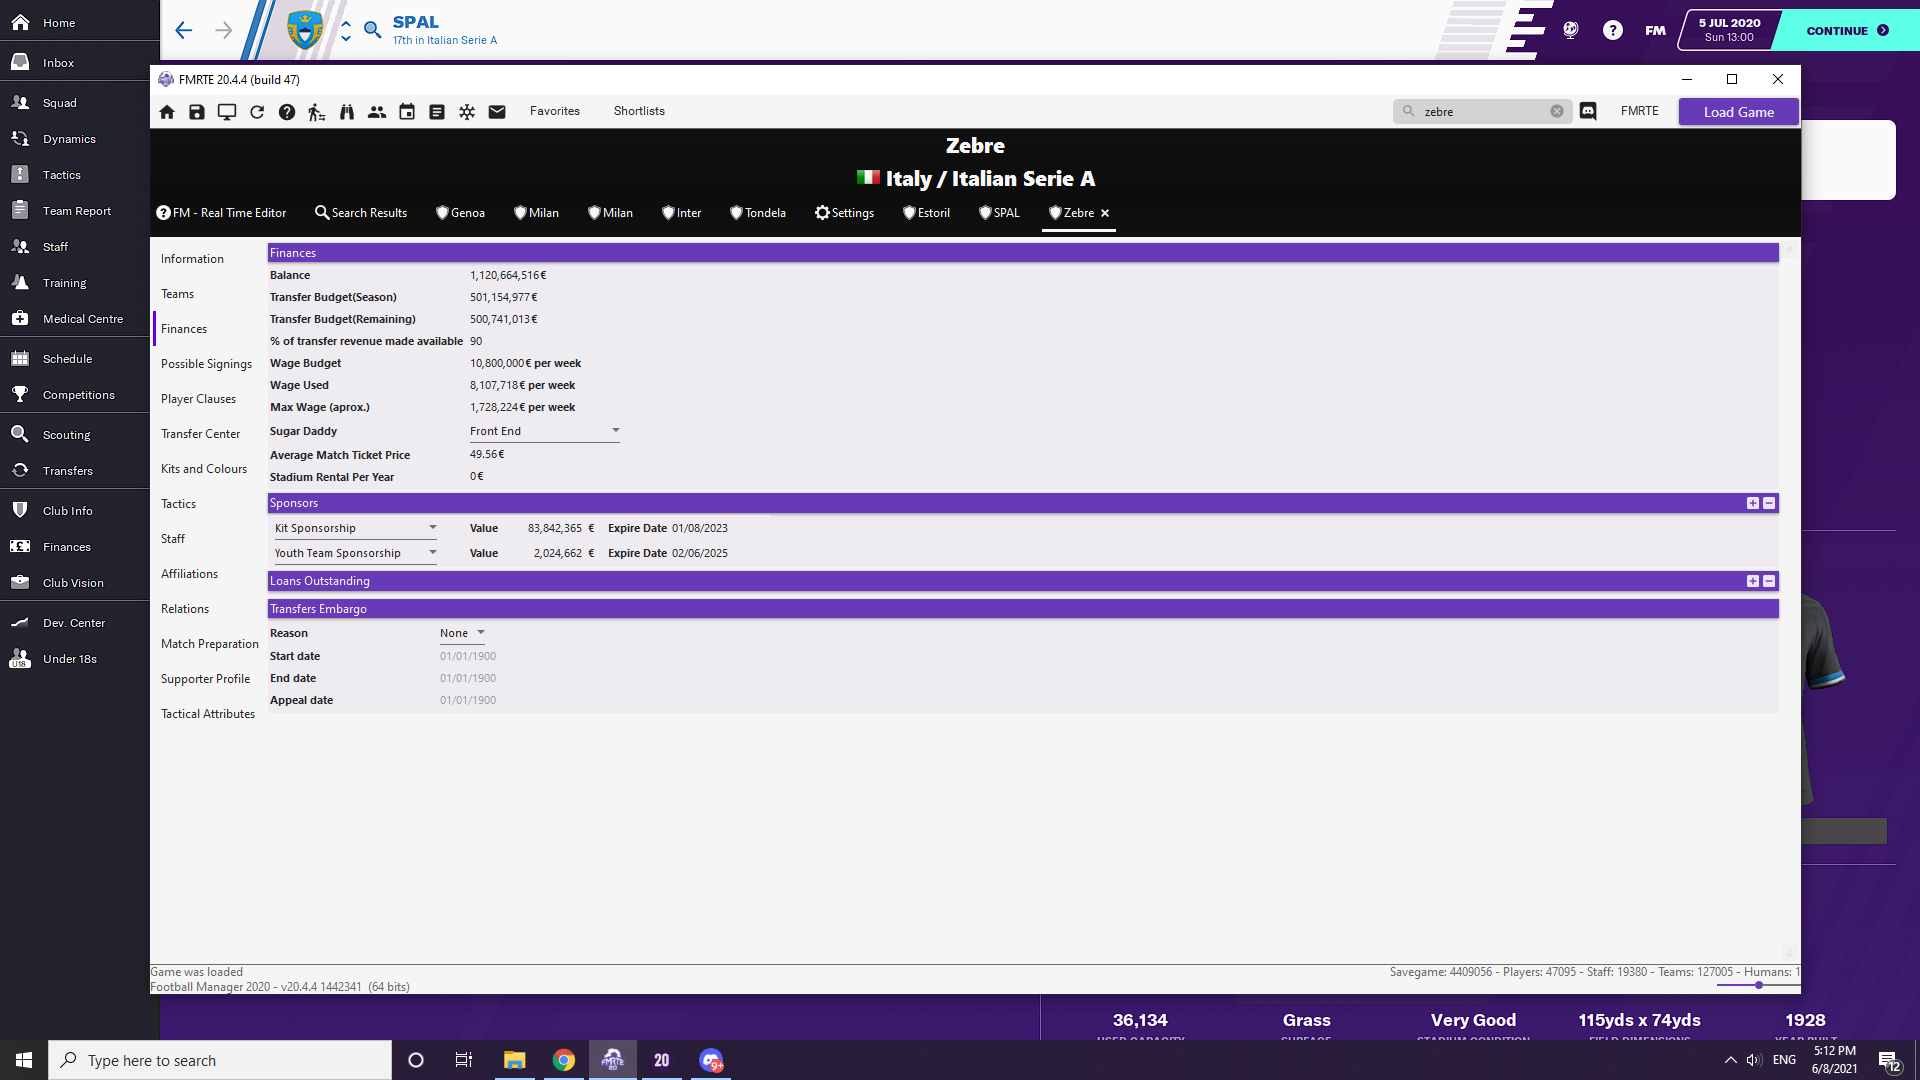Open Transfer Center in side menu
The height and width of the screenshot is (1080, 1920).
point(201,434)
